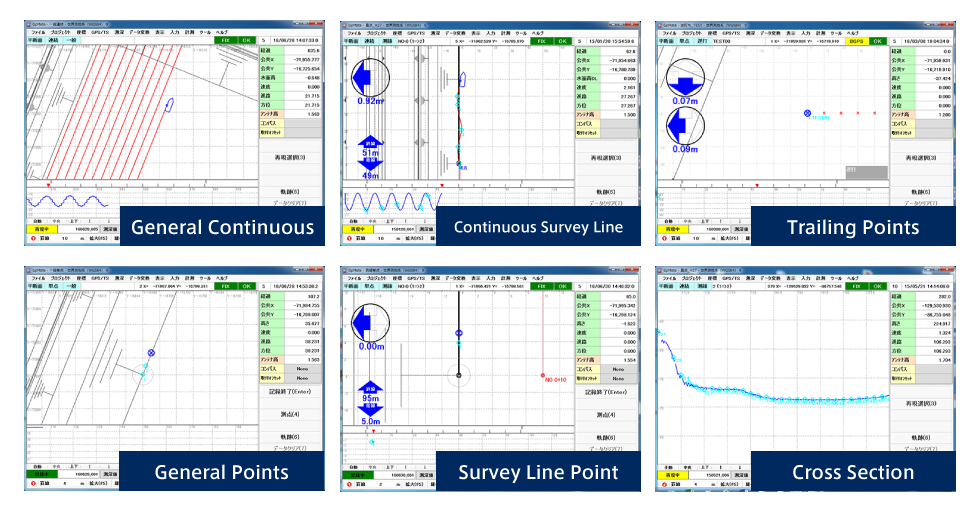Click boat icon in Continuous Survey Line window

[x=463, y=79]
